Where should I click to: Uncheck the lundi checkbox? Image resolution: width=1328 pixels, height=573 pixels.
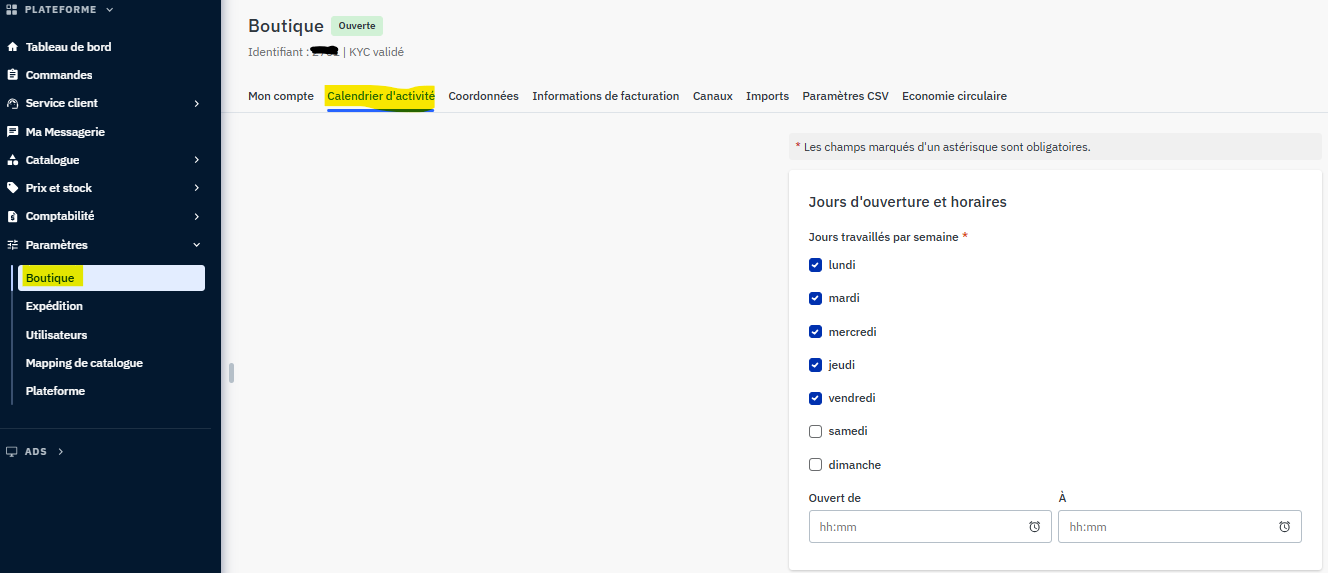pyautogui.click(x=815, y=265)
